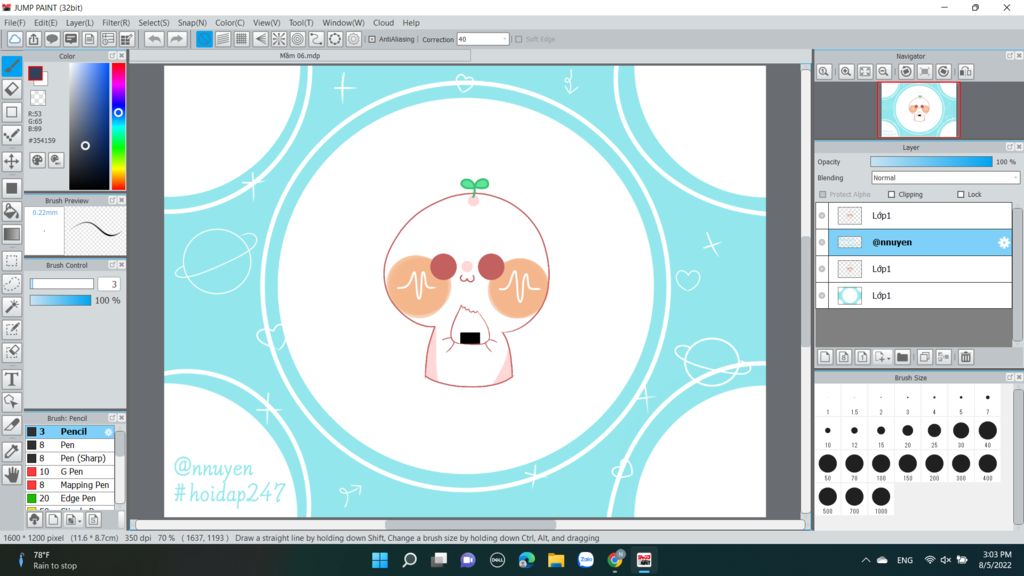The image size is (1024, 576).
Task: Select the Lasso selection tool
Action: point(12,283)
